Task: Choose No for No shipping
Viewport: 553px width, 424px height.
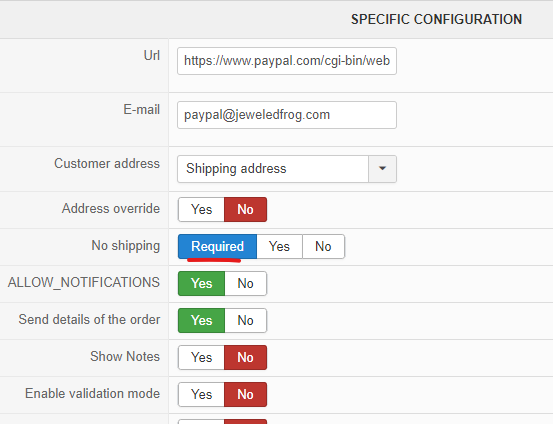Action: click(x=323, y=247)
